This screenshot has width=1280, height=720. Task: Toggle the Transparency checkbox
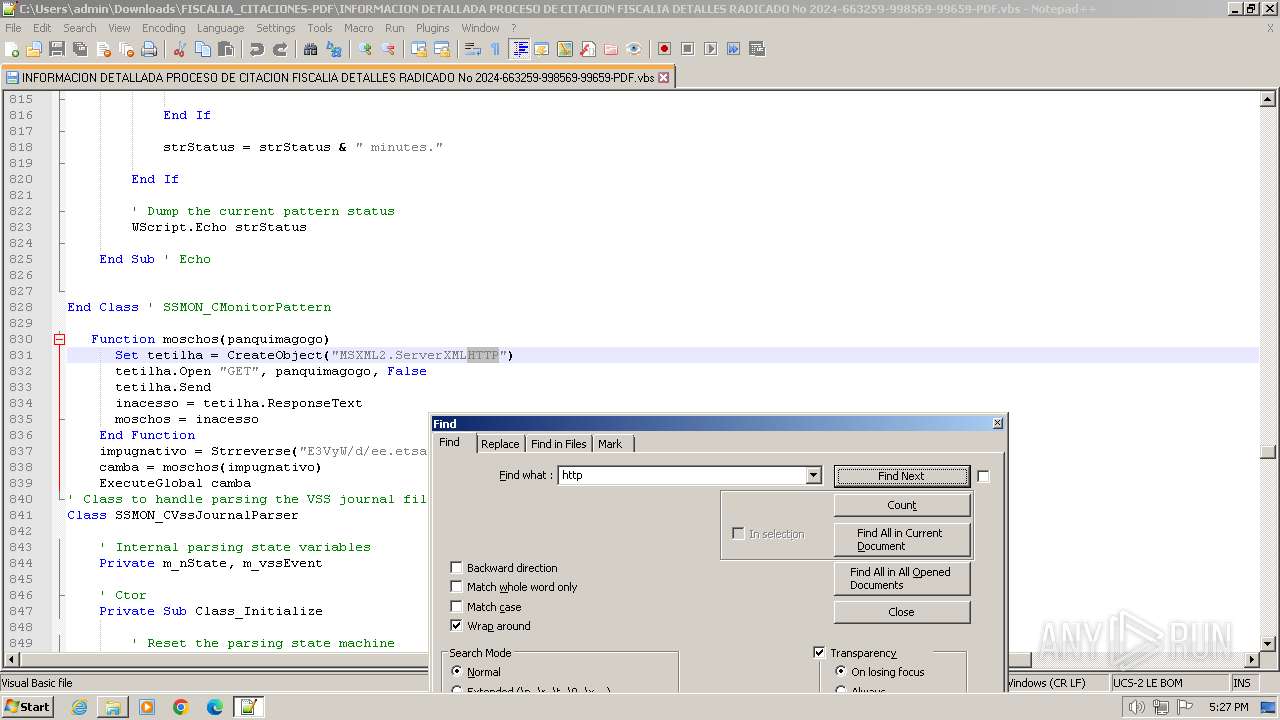(819, 652)
